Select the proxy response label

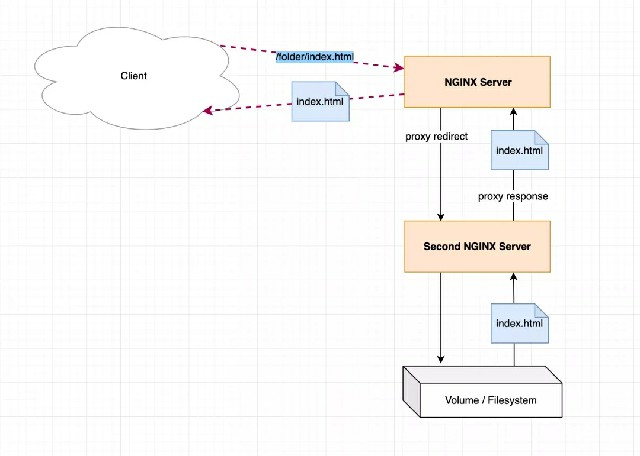click(513, 197)
